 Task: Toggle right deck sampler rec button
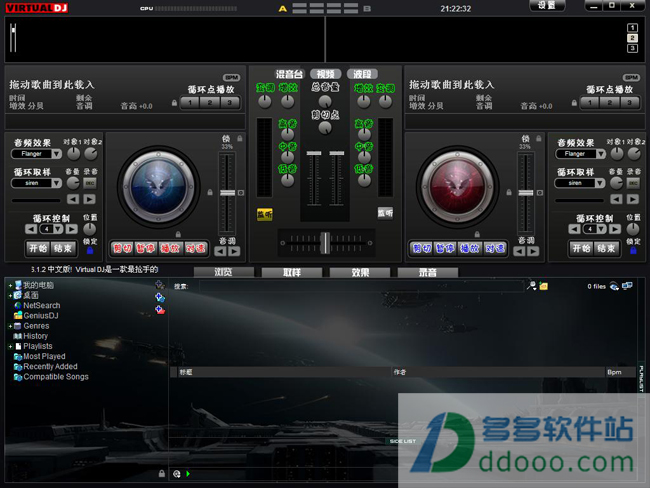(x=633, y=183)
